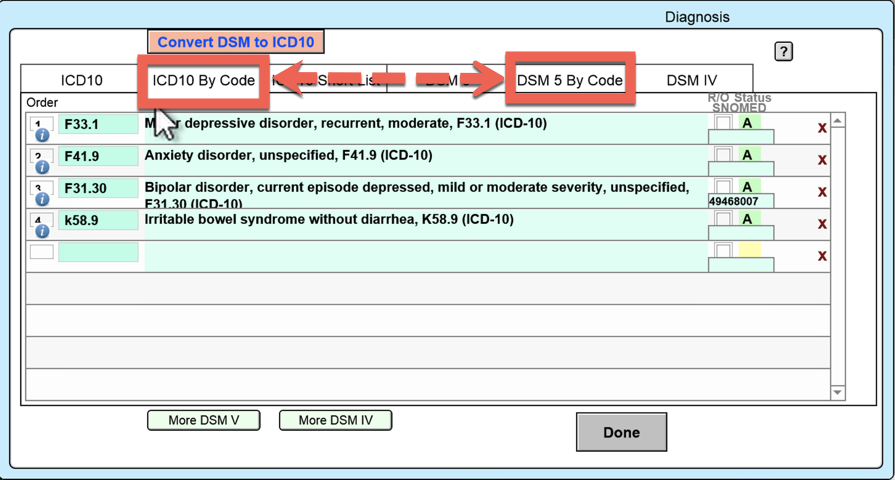Remove Anxiety disorder row using red X

tap(822, 160)
